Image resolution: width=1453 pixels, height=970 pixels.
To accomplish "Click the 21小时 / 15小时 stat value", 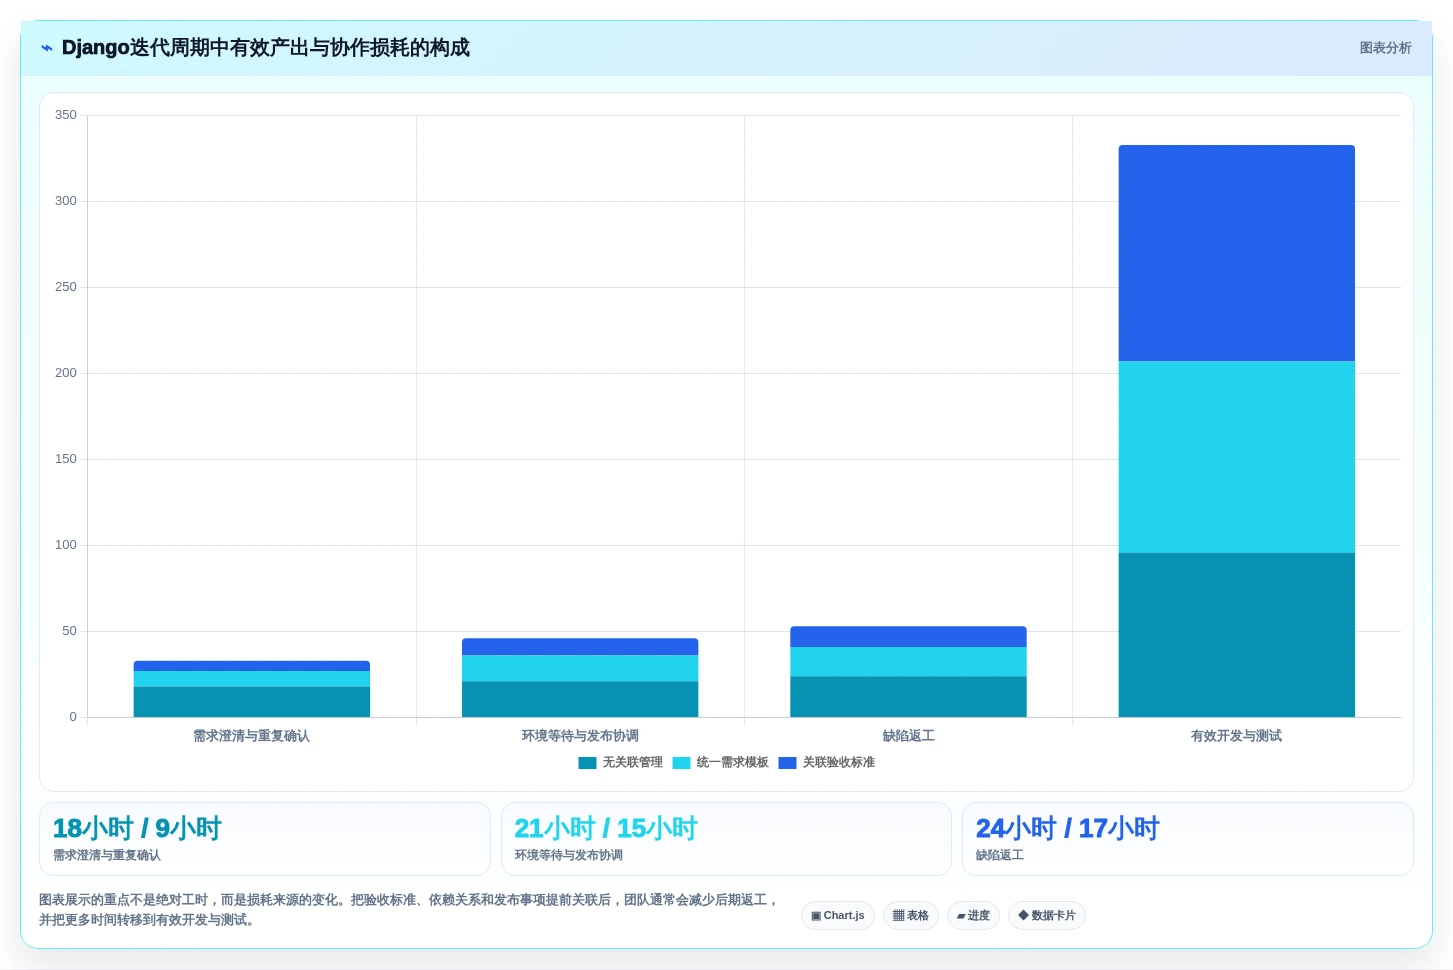I will [606, 829].
